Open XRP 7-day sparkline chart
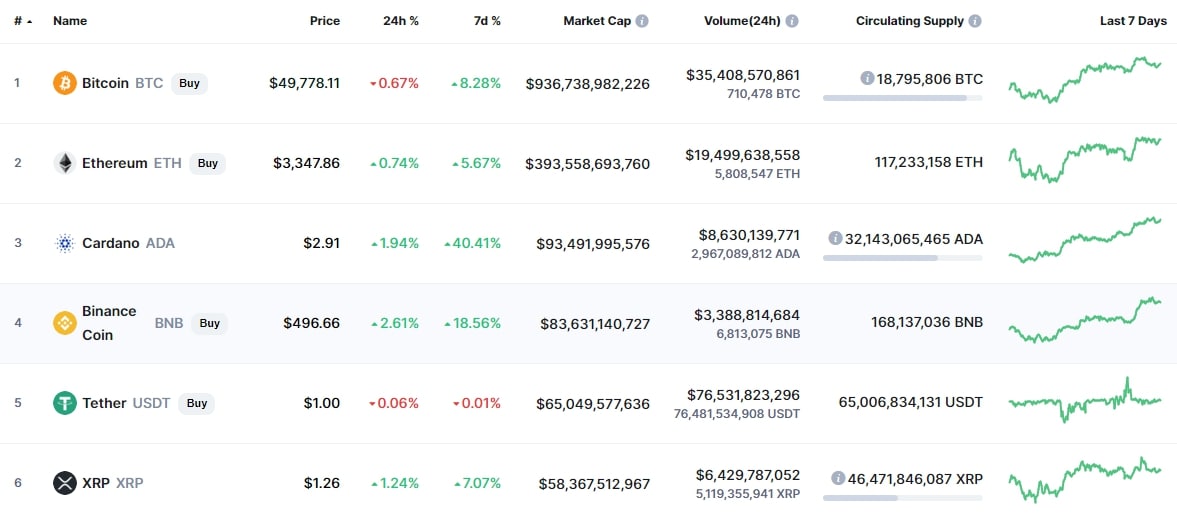The height and width of the screenshot is (517, 1177). [1085, 480]
